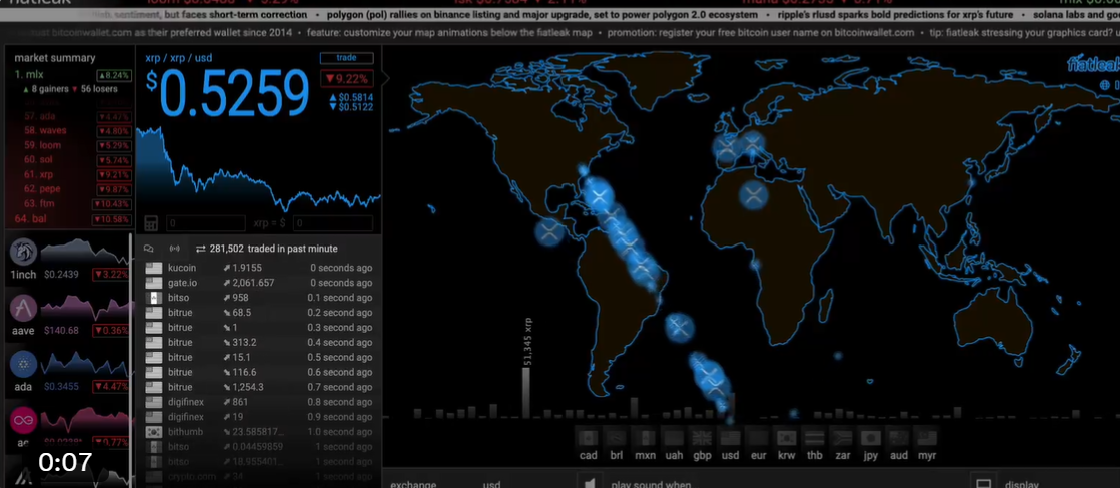This screenshot has height=488, width=1120.
Task: Click the 51,345 xrp volume bar
Action: click(526, 392)
